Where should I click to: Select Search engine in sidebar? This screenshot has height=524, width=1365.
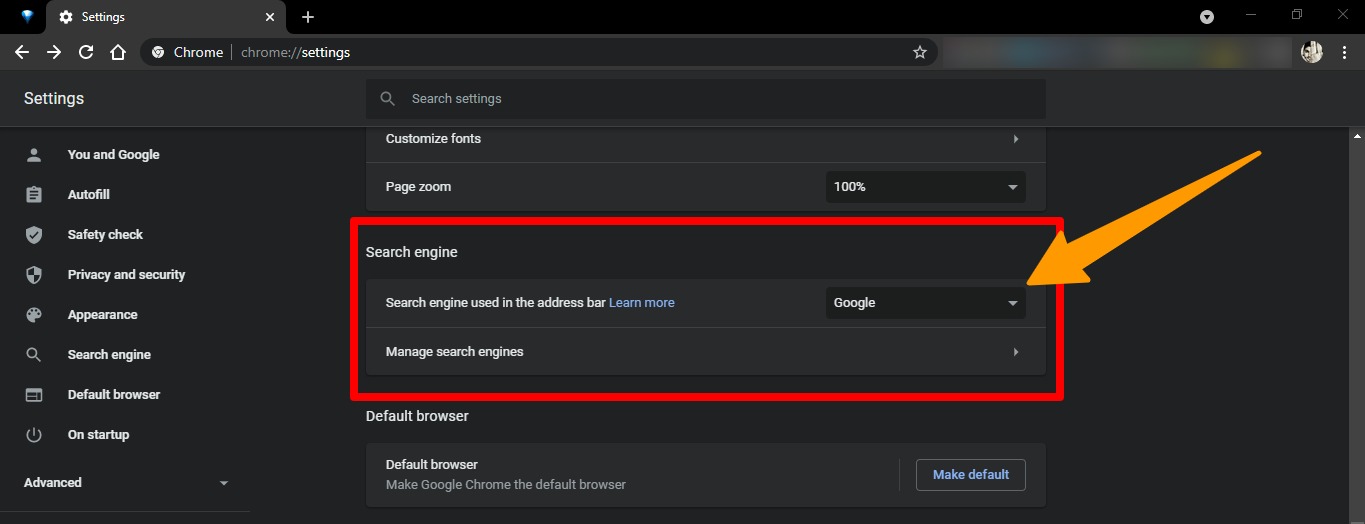(109, 355)
